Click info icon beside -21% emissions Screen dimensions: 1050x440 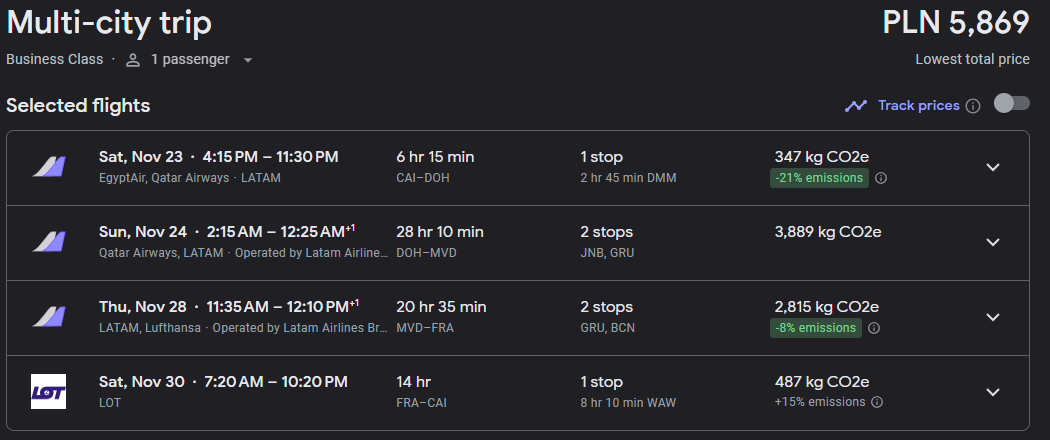tap(881, 178)
